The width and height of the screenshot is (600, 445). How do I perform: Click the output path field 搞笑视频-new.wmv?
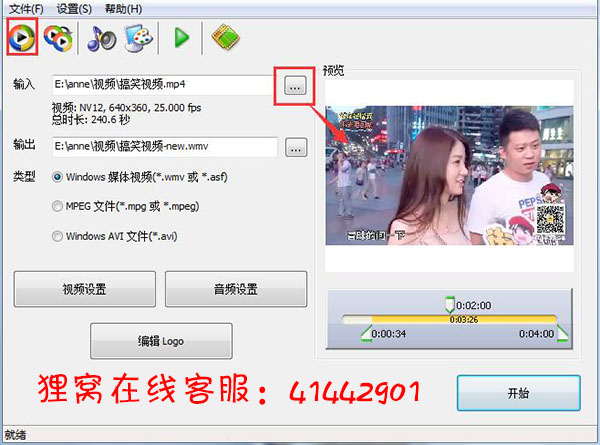[x=165, y=147]
